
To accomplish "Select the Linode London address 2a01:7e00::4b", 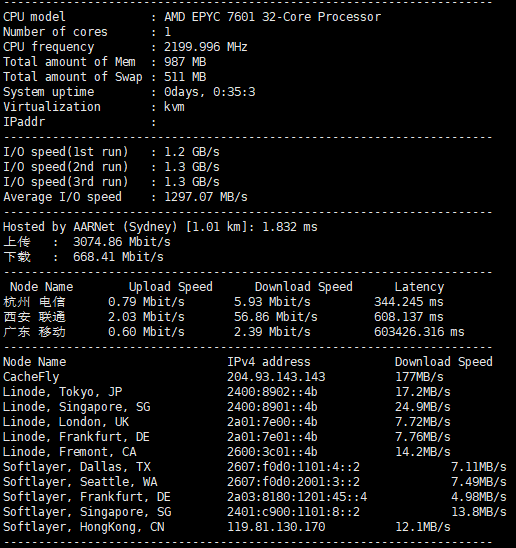I will coord(272,422).
